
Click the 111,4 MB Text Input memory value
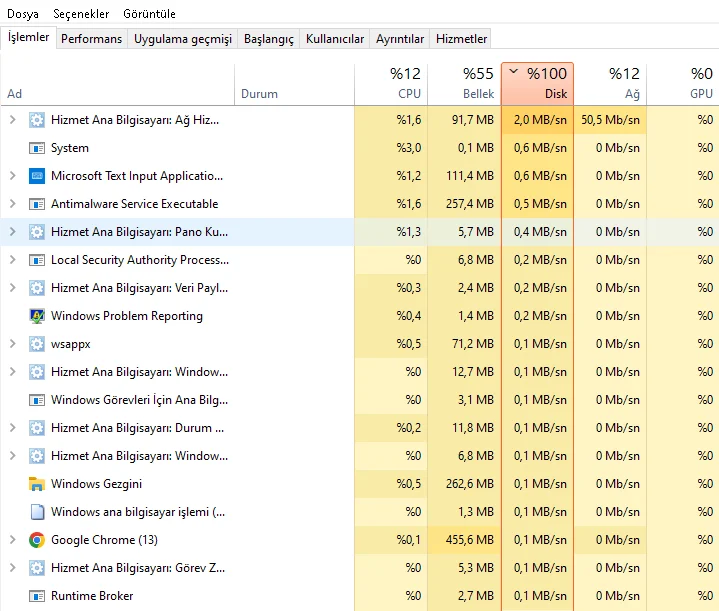tap(470, 176)
